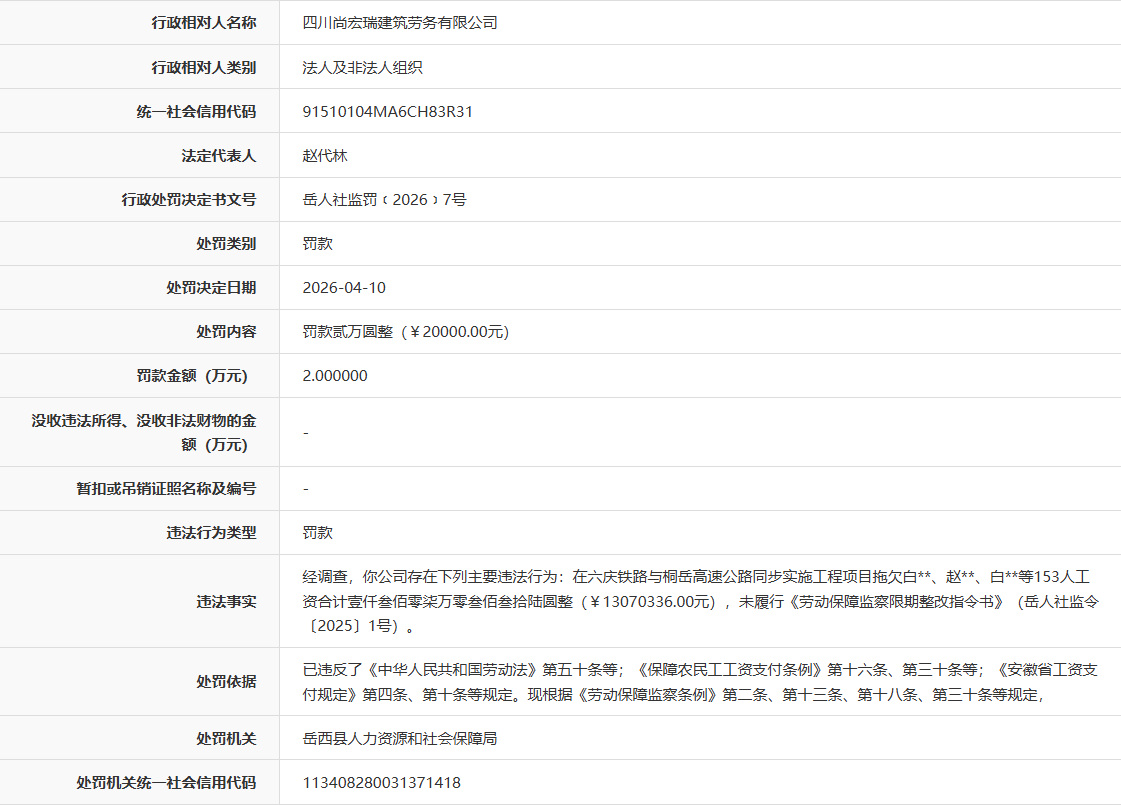
Task: Click the 统一社会信用代码 label
Action: click(197, 112)
